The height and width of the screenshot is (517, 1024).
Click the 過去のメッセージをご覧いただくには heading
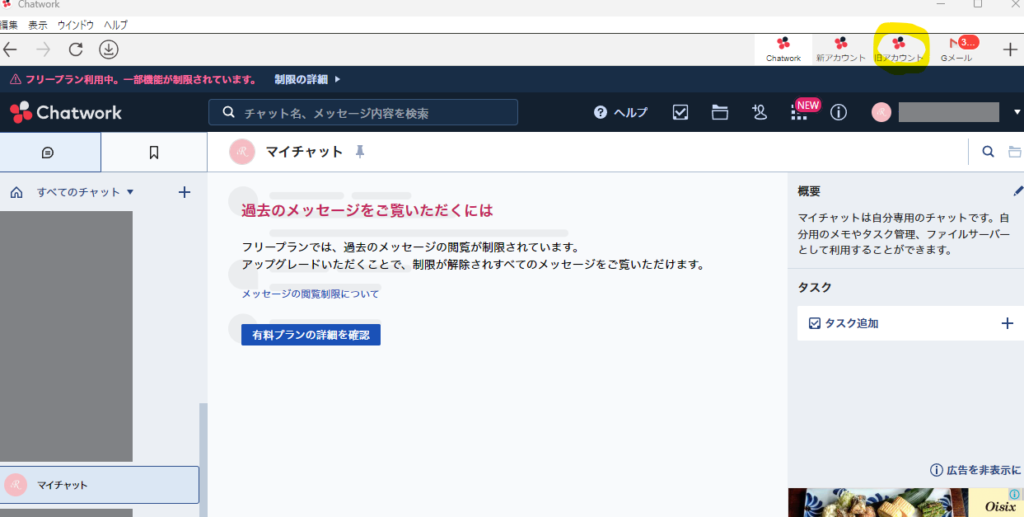pos(367,210)
